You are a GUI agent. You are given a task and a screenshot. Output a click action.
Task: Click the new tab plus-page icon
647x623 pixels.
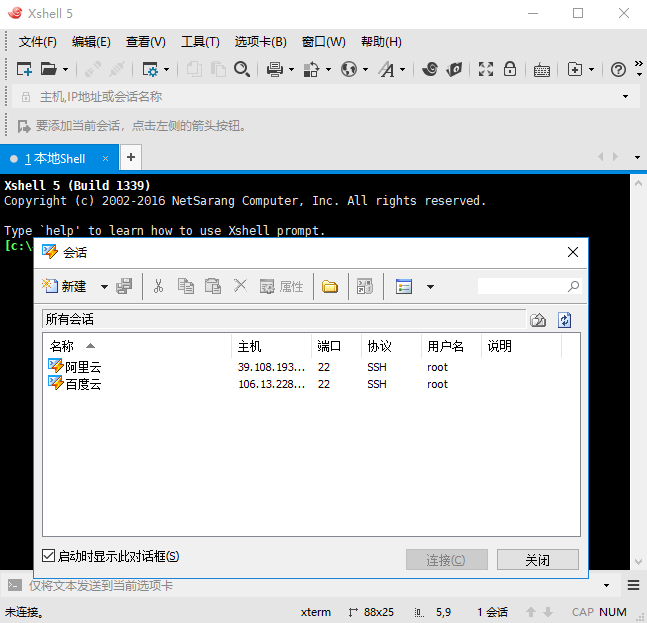coord(575,69)
